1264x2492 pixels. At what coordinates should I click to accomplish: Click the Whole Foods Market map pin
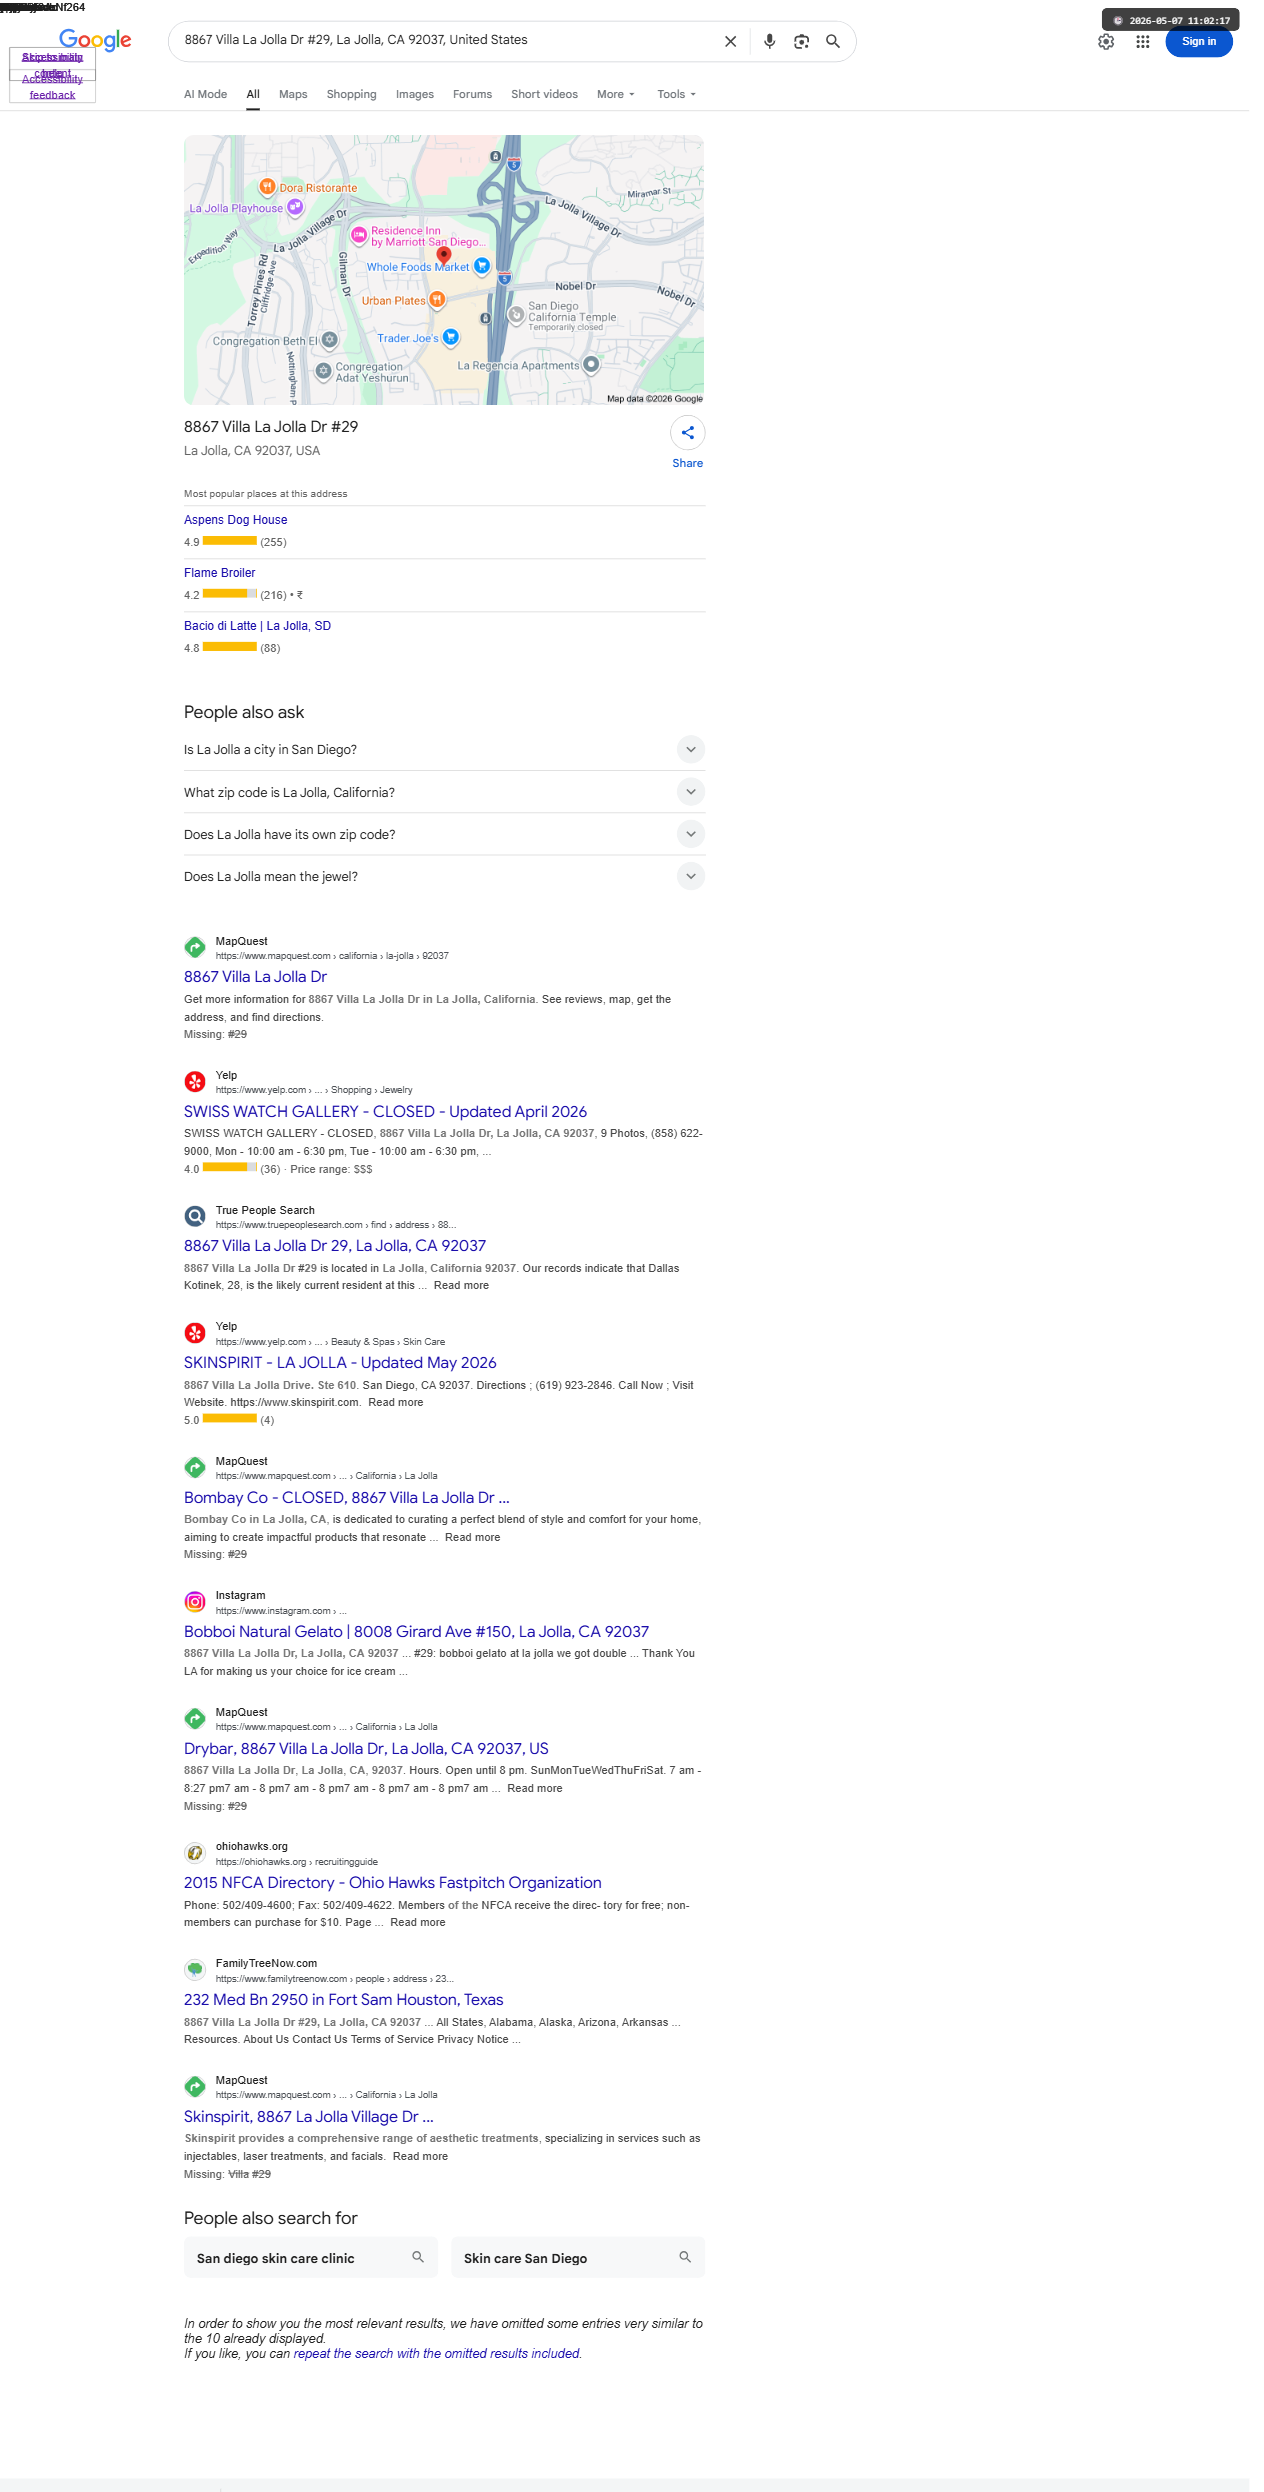coord(482,265)
